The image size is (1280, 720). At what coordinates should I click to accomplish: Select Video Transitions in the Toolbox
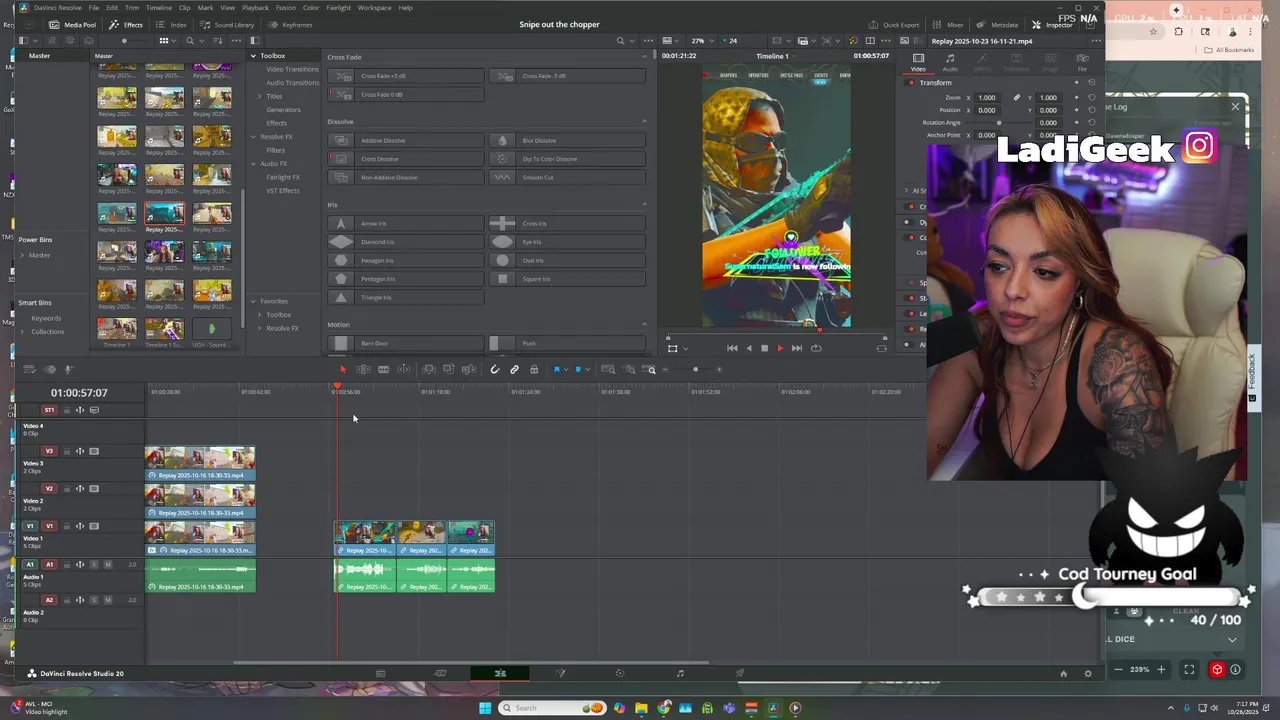(x=292, y=69)
